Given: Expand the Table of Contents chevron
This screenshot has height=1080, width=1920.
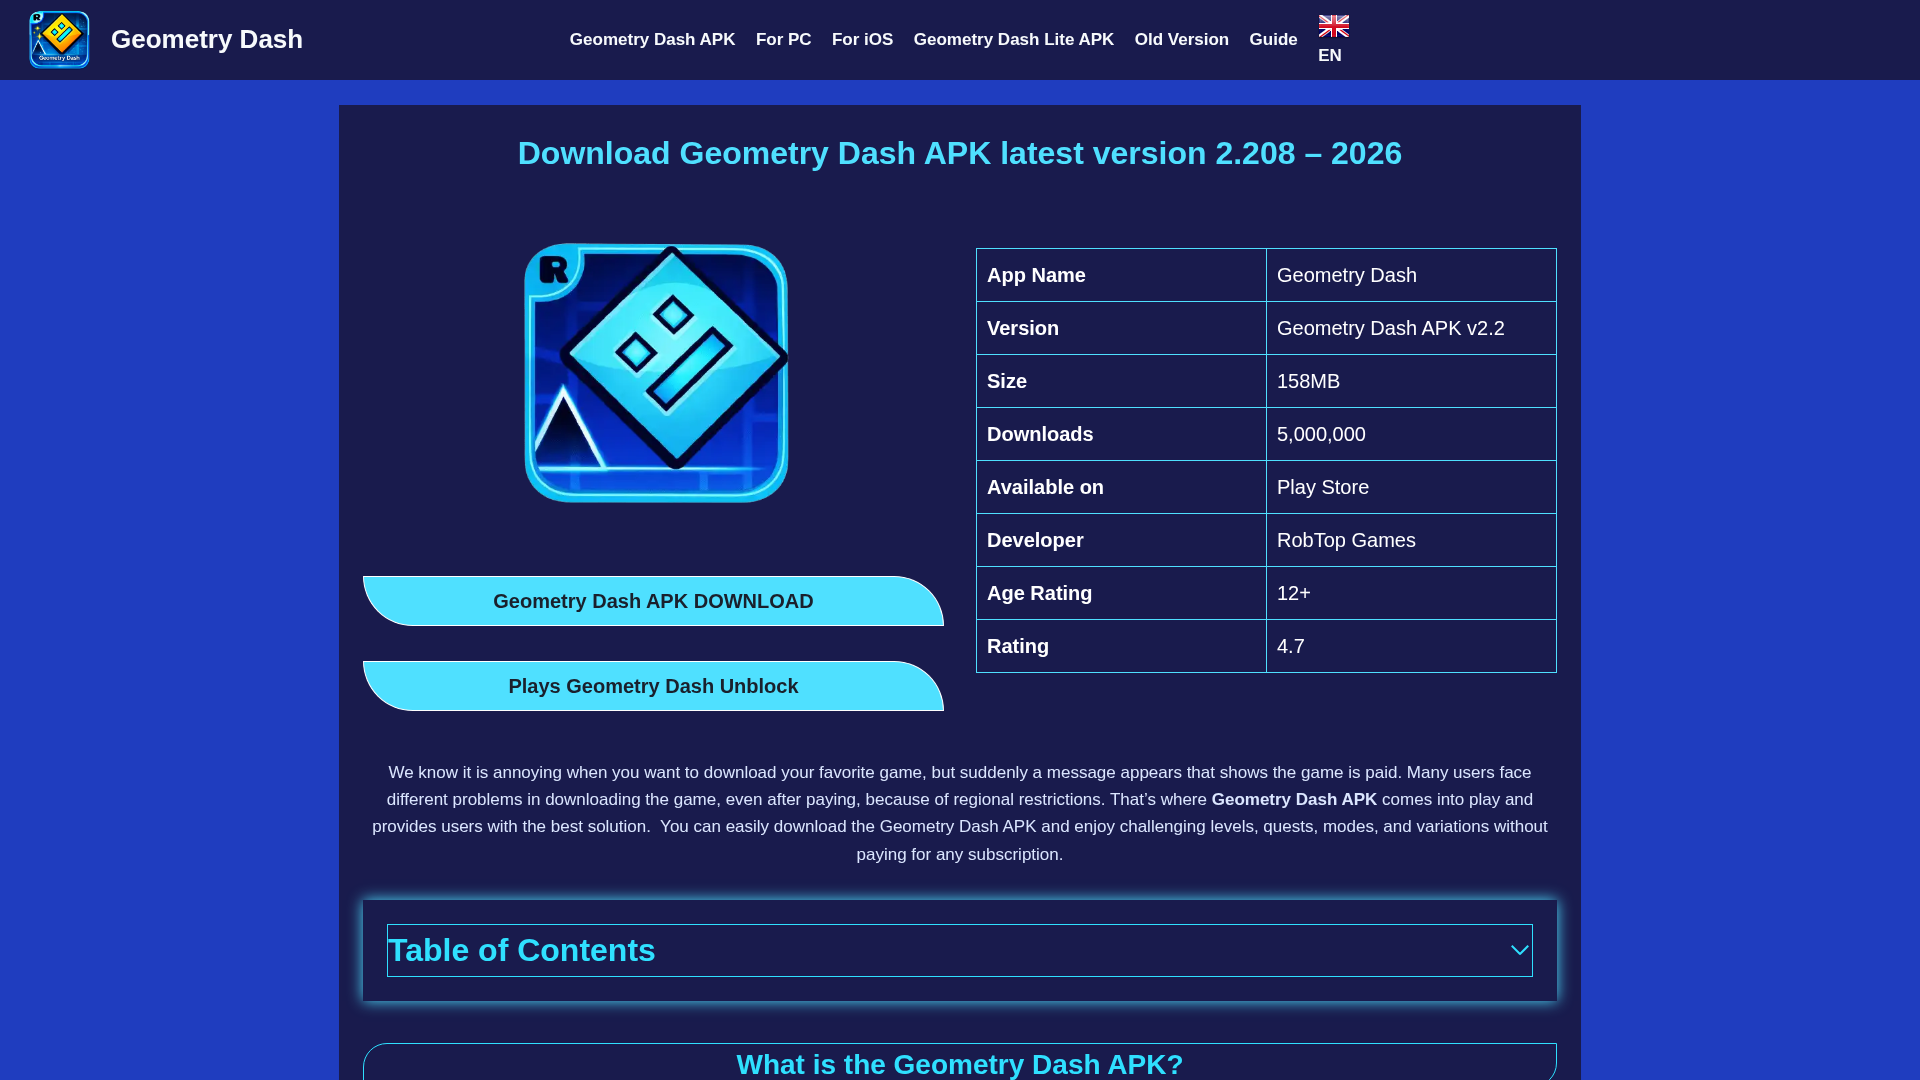Looking at the screenshot, I should click(x=1519, y=950).
